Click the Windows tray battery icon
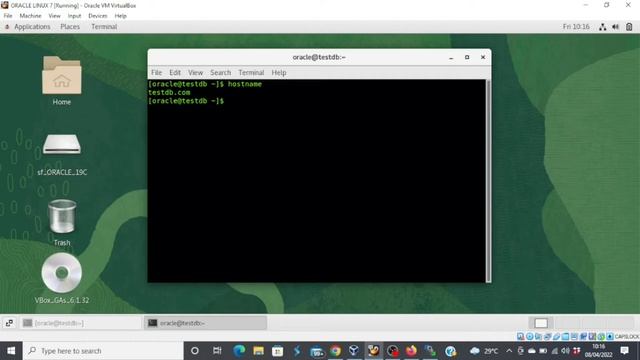The width and height of the screenshot is (640, 360). [543, 351]
